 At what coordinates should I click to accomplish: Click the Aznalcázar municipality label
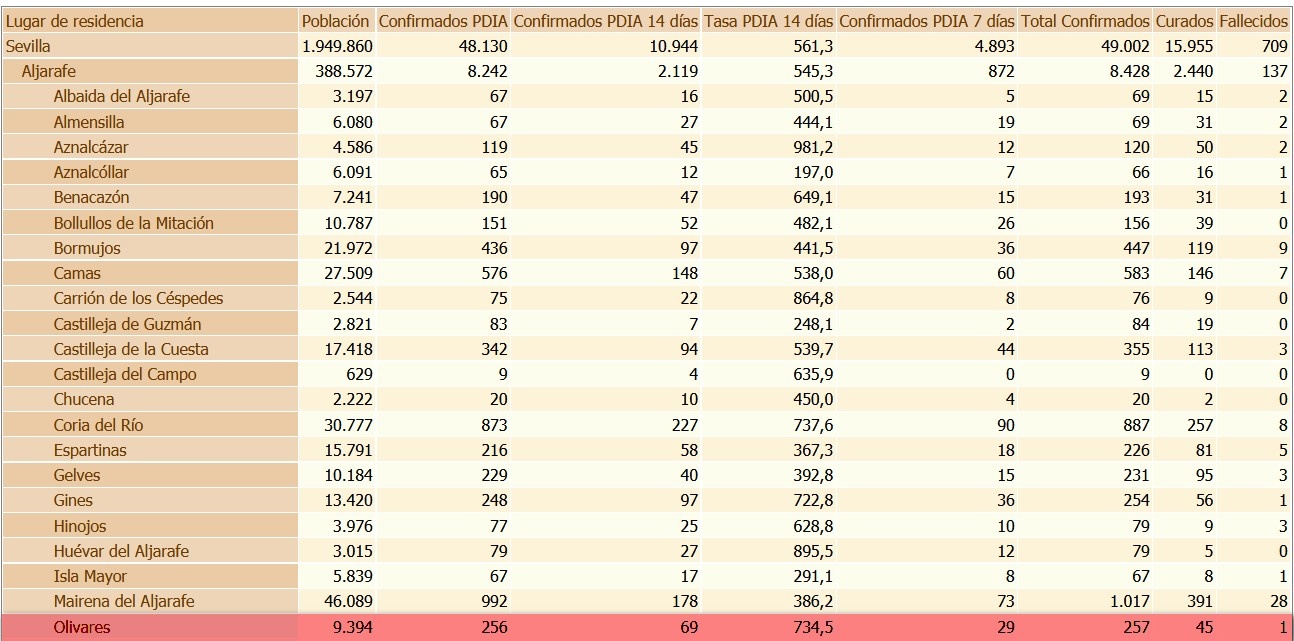coord(91,147)
